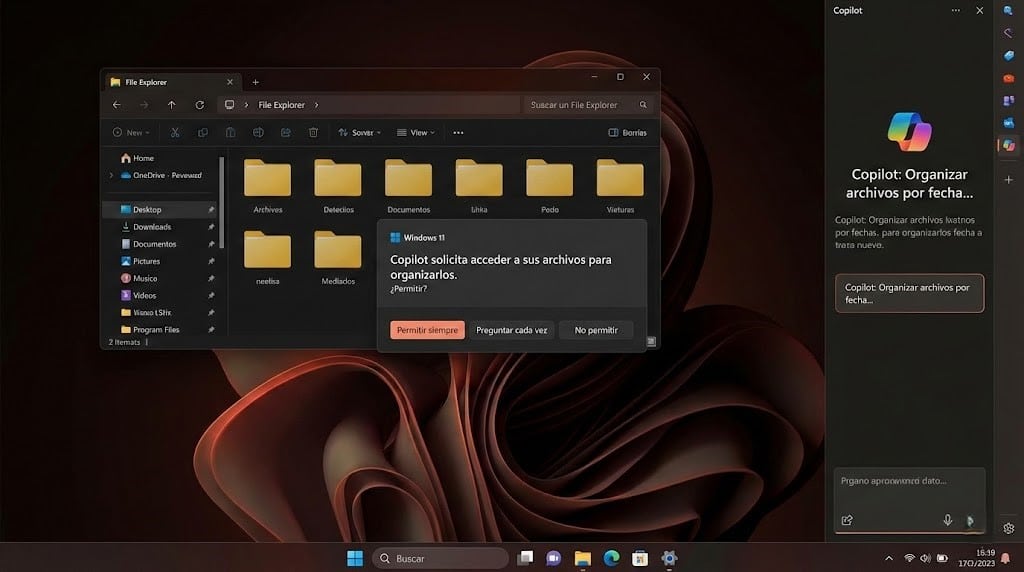This screenshot has width=1024, height=572.
Task: Add a new File Explorer tab
Action: pyautogui.click(x=255, y=82)
